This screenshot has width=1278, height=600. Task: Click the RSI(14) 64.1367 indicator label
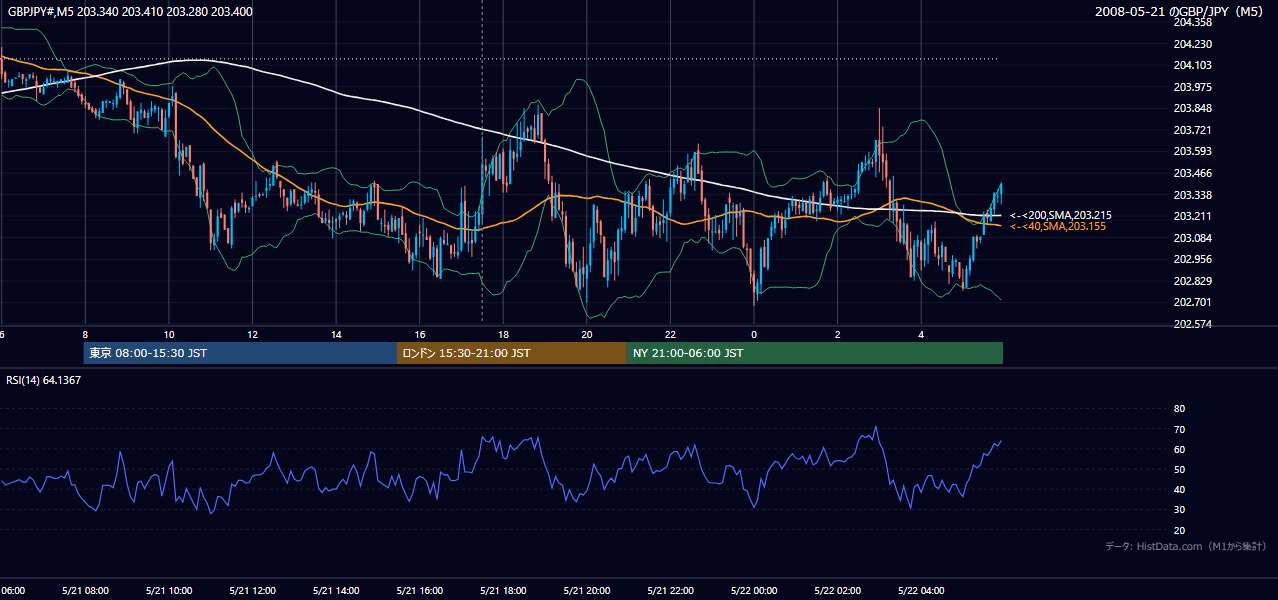pos(44,380)
